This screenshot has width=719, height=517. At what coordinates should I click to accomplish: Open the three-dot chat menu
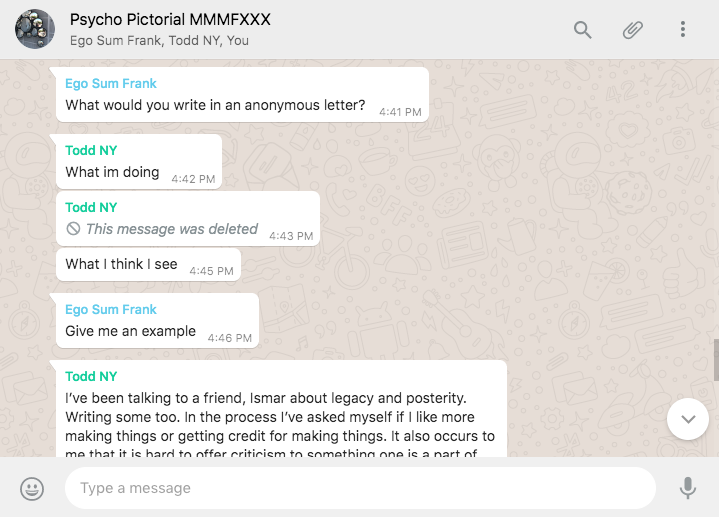(683, 29)
